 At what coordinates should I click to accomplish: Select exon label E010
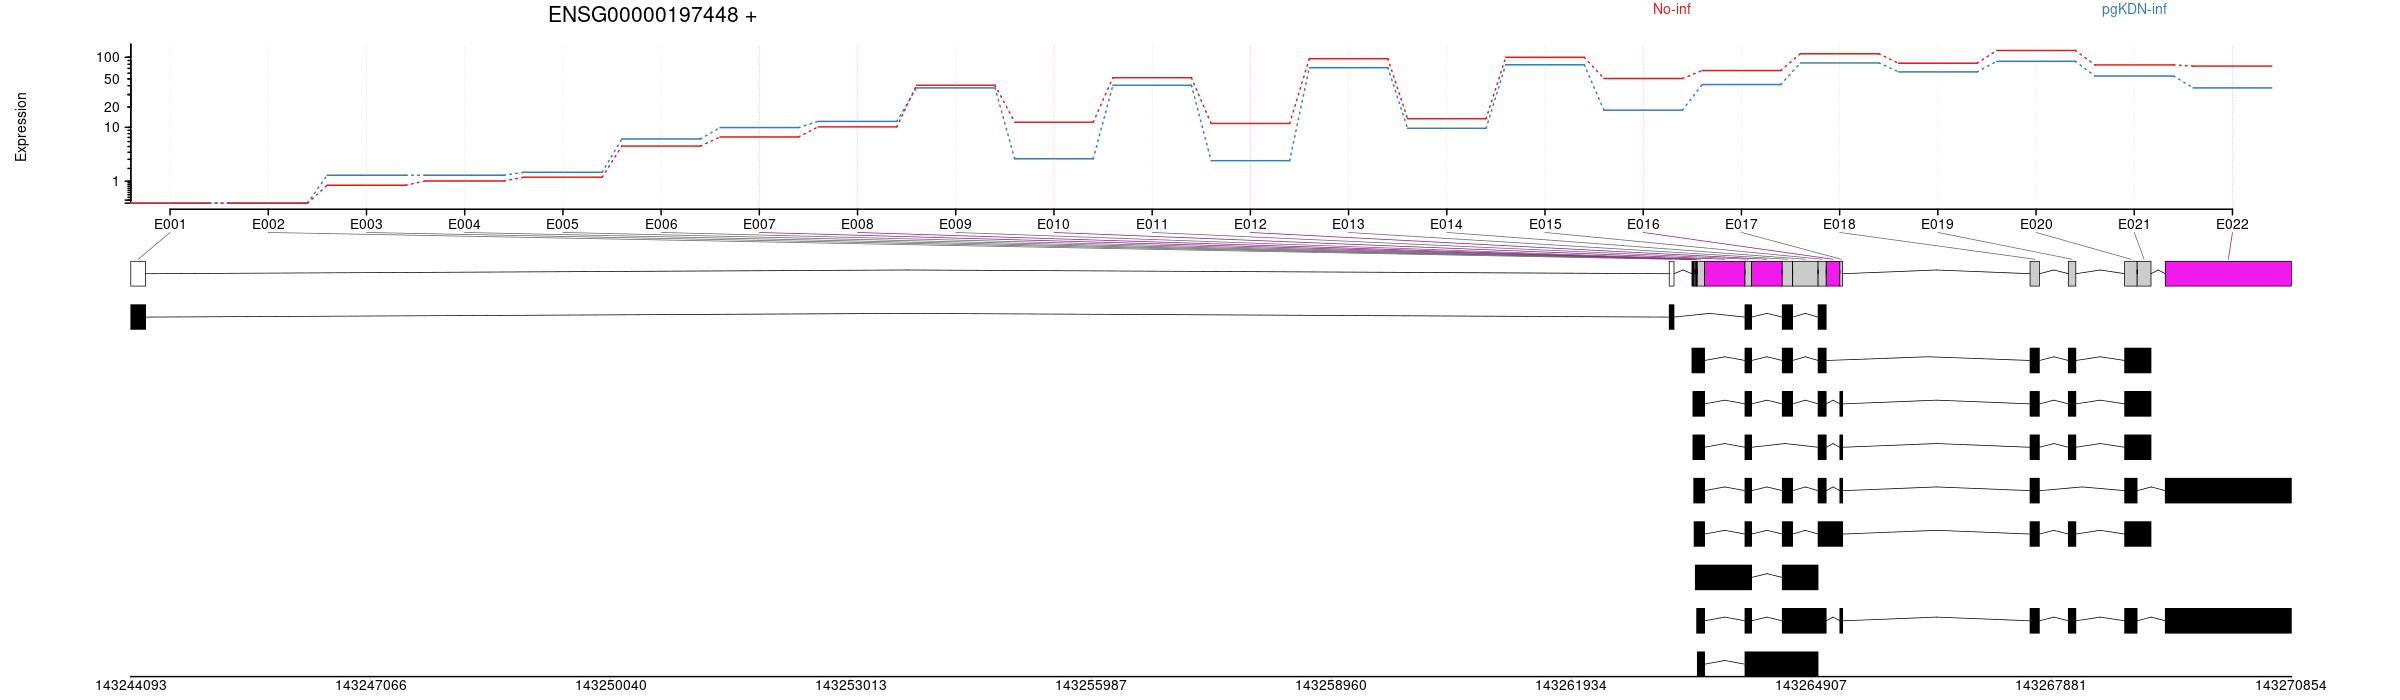1053,224
